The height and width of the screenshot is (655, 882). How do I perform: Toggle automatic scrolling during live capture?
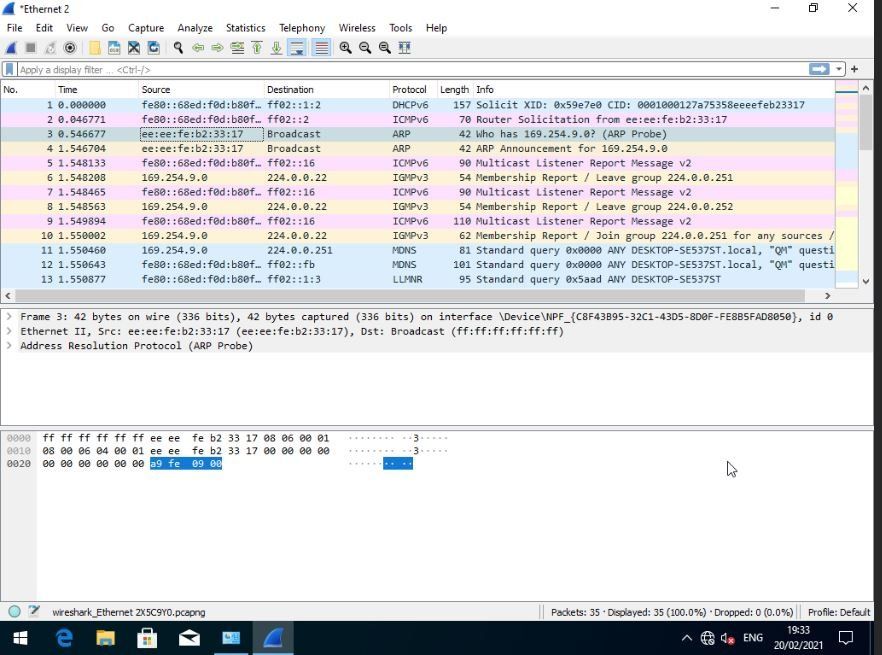tap(296, 48)
